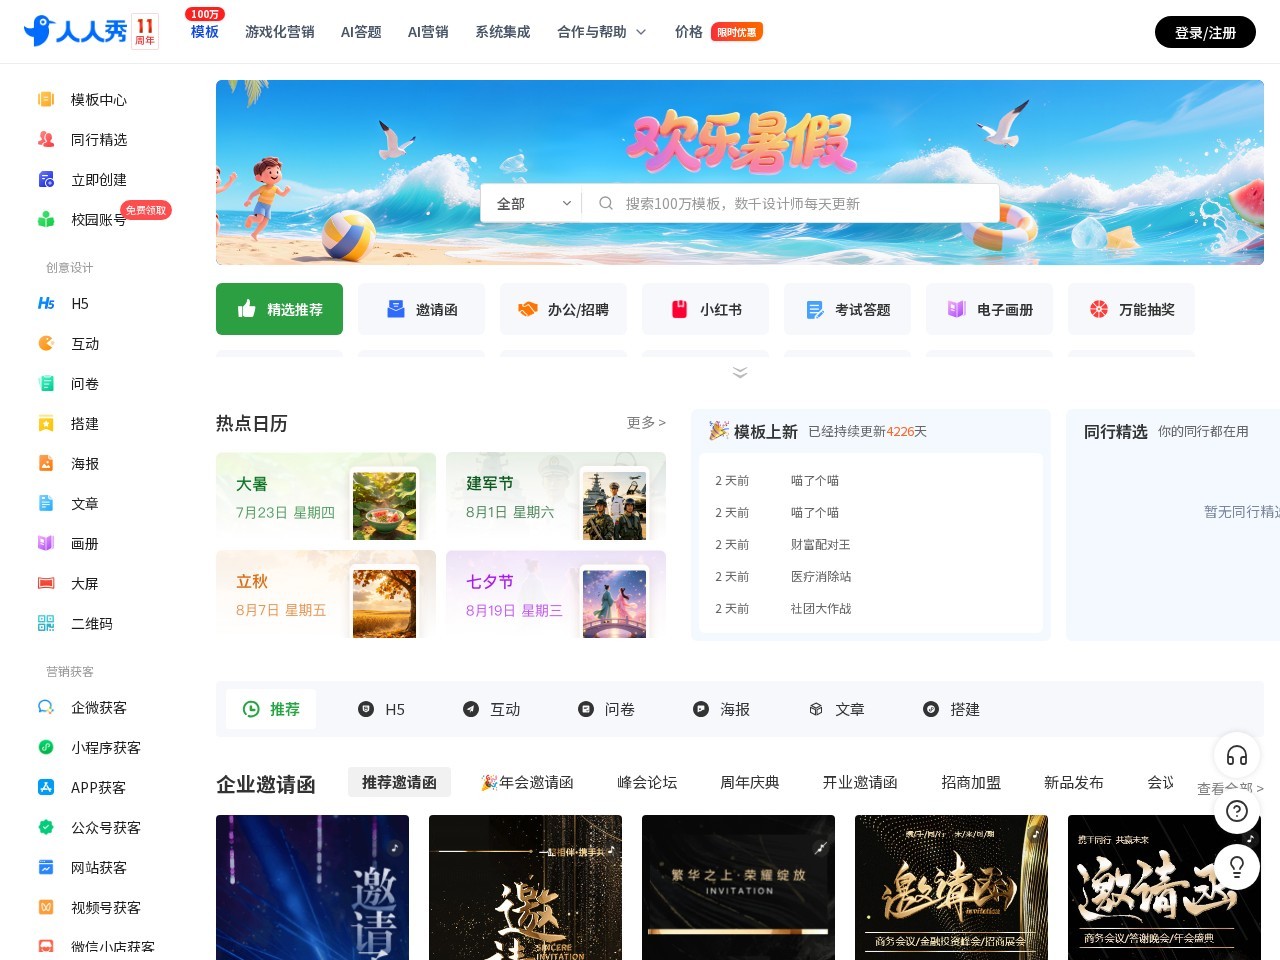This screenshot has width=1280, height=960.
Task: Open the 全部 search category dropdown
Action: [x=533, y=203]
